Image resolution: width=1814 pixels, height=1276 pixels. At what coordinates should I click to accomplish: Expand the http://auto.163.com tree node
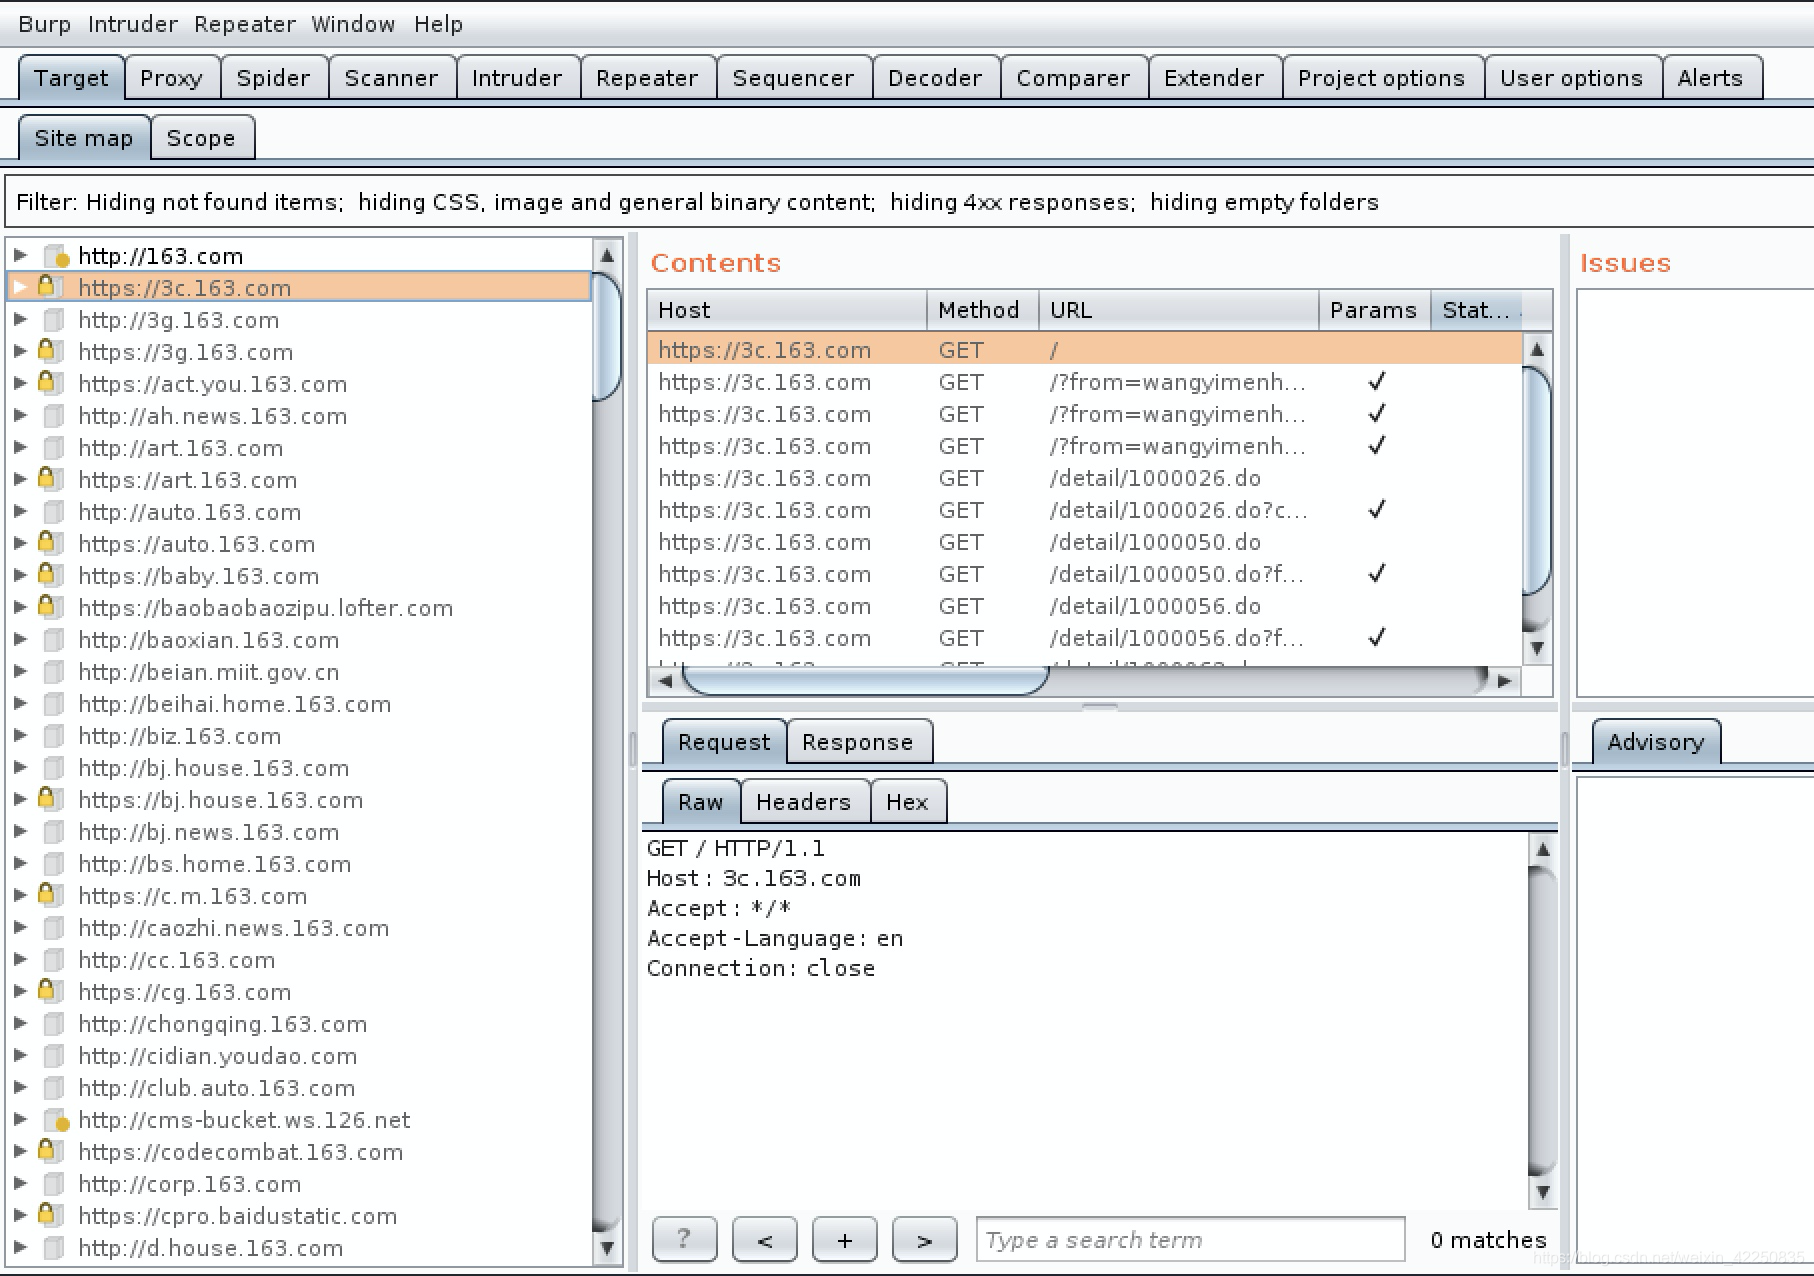coord(20,511)
